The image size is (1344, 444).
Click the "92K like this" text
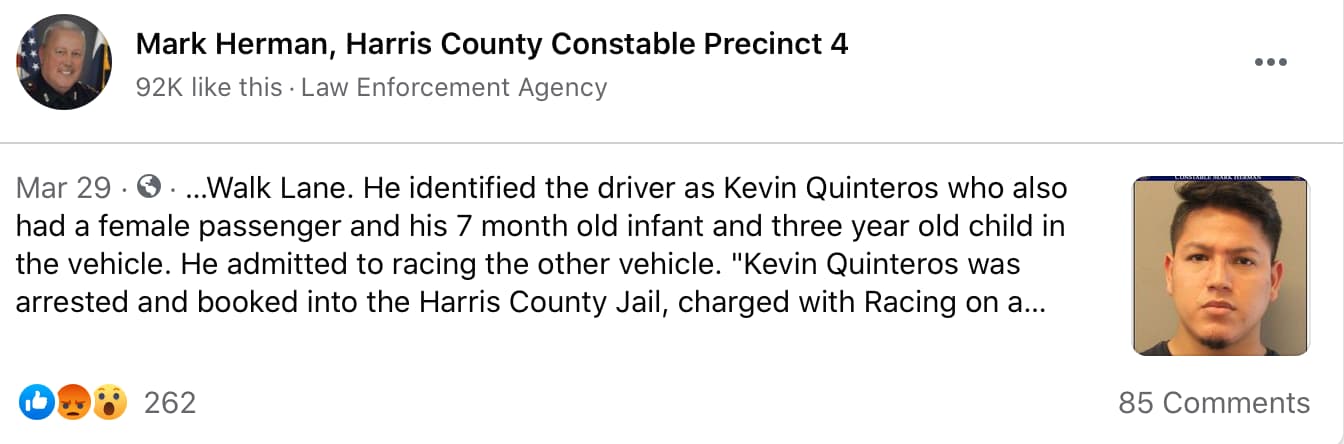point(209,88)
